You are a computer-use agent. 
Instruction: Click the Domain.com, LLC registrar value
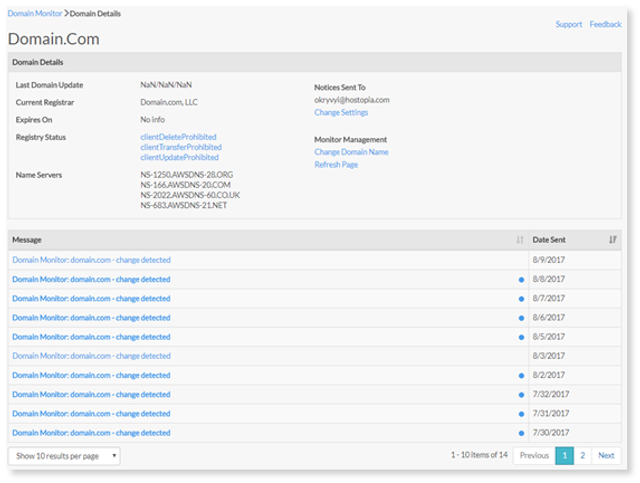(169, 102)
